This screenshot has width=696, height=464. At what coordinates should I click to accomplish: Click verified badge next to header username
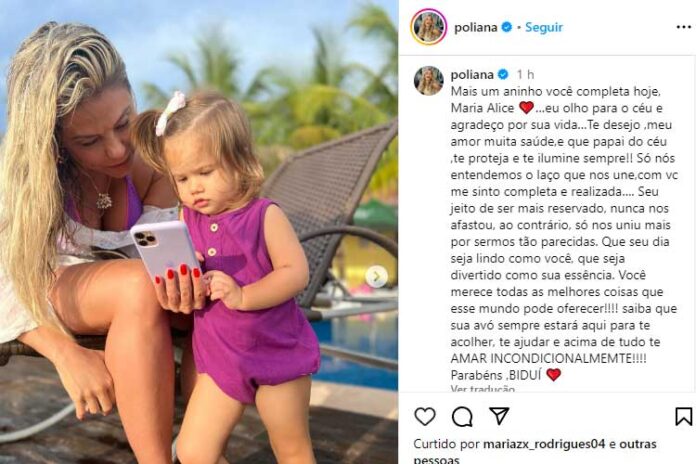pos(506,27)
